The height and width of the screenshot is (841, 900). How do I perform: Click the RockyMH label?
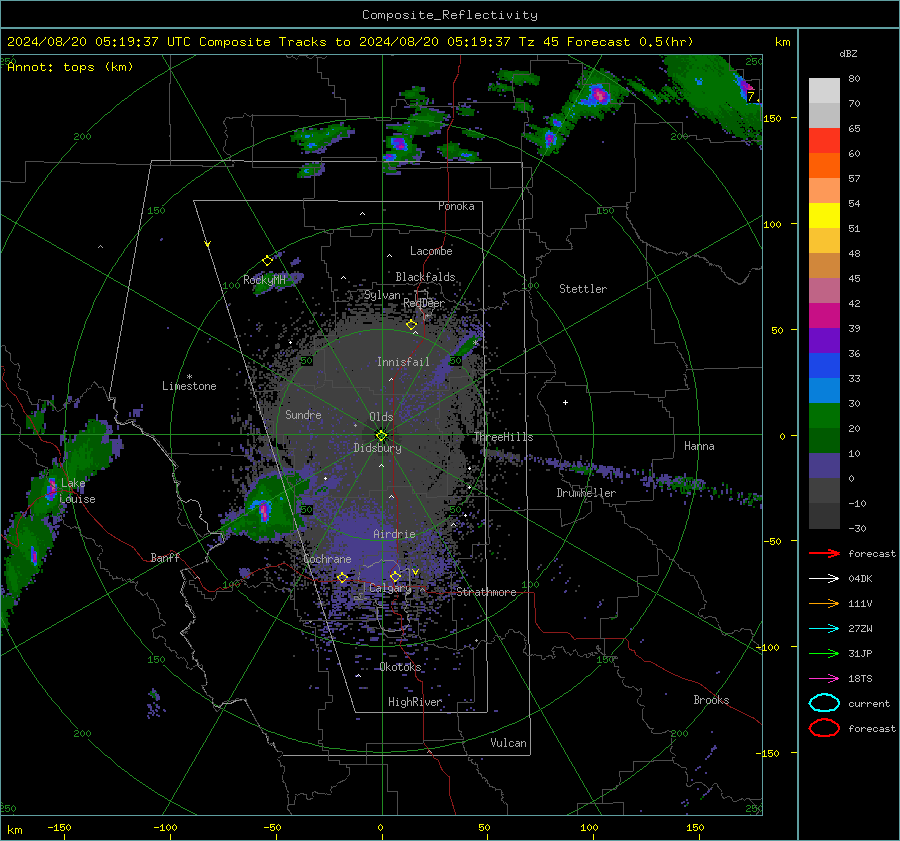[x=264, y=280]
